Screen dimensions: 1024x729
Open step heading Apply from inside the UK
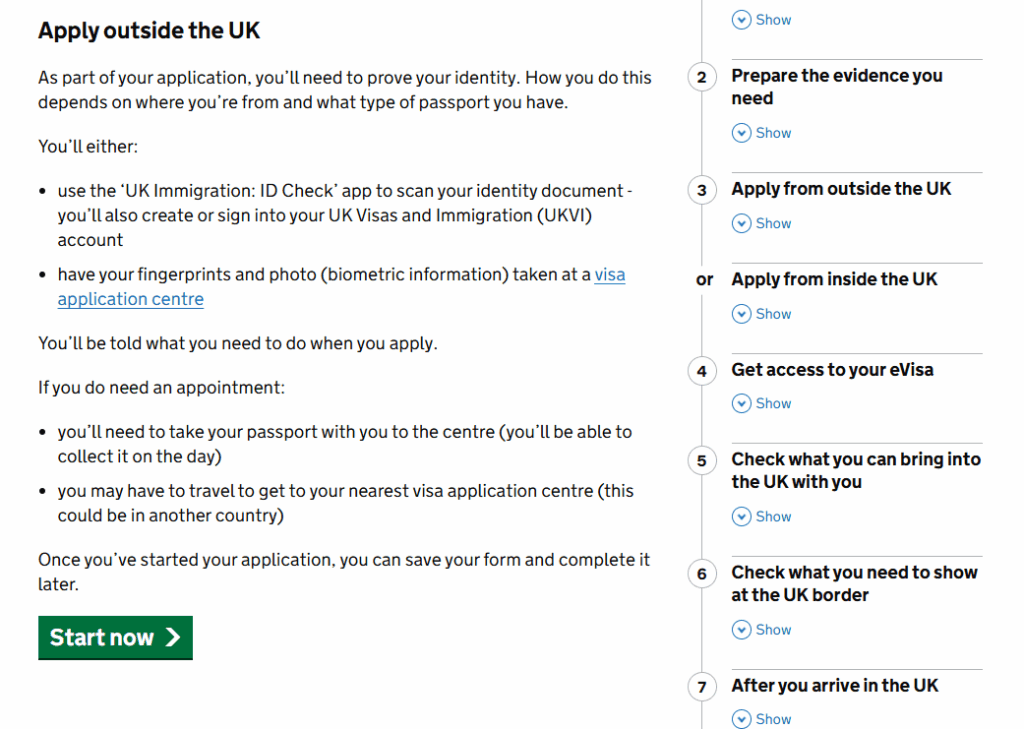point(834,279)
